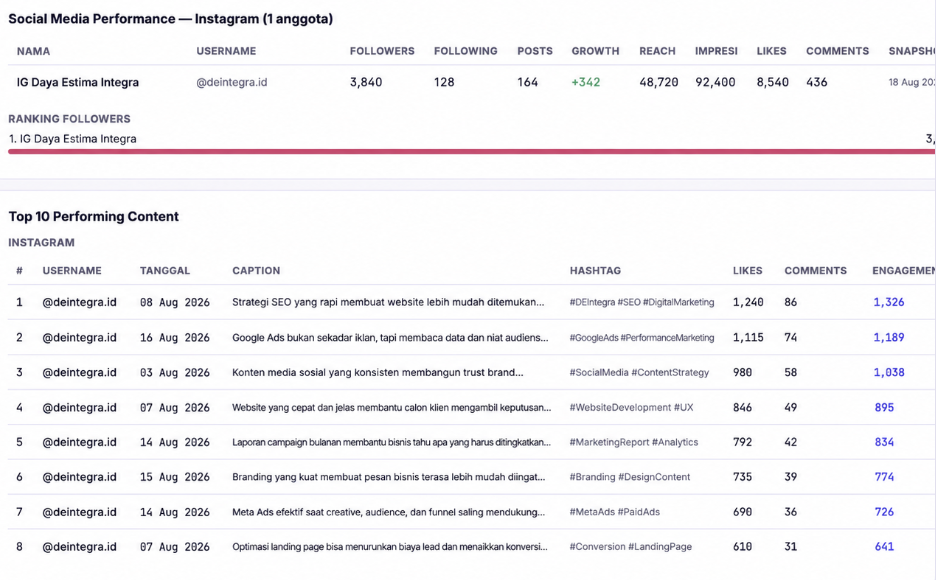
Task: Click engagement value 1,326
Action: pos(889,303)
